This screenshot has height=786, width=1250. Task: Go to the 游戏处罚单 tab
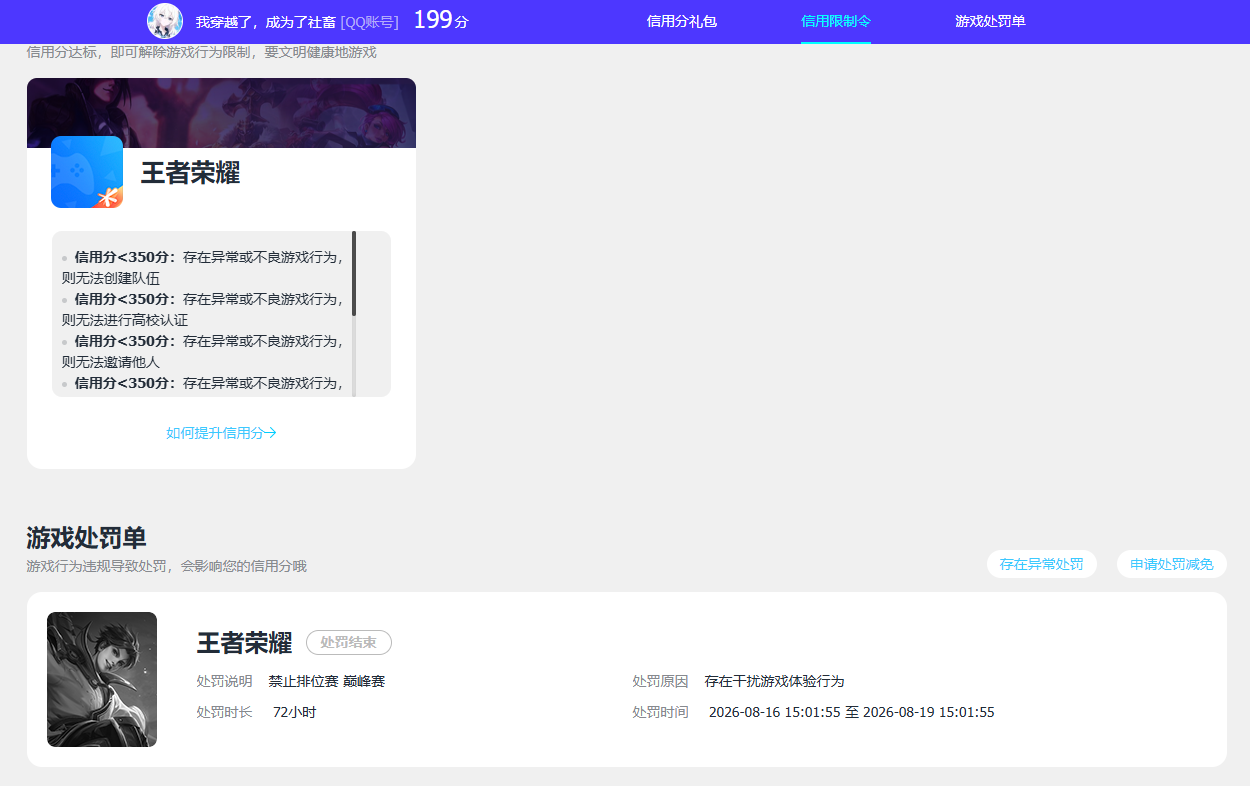[x=990, y=21]
